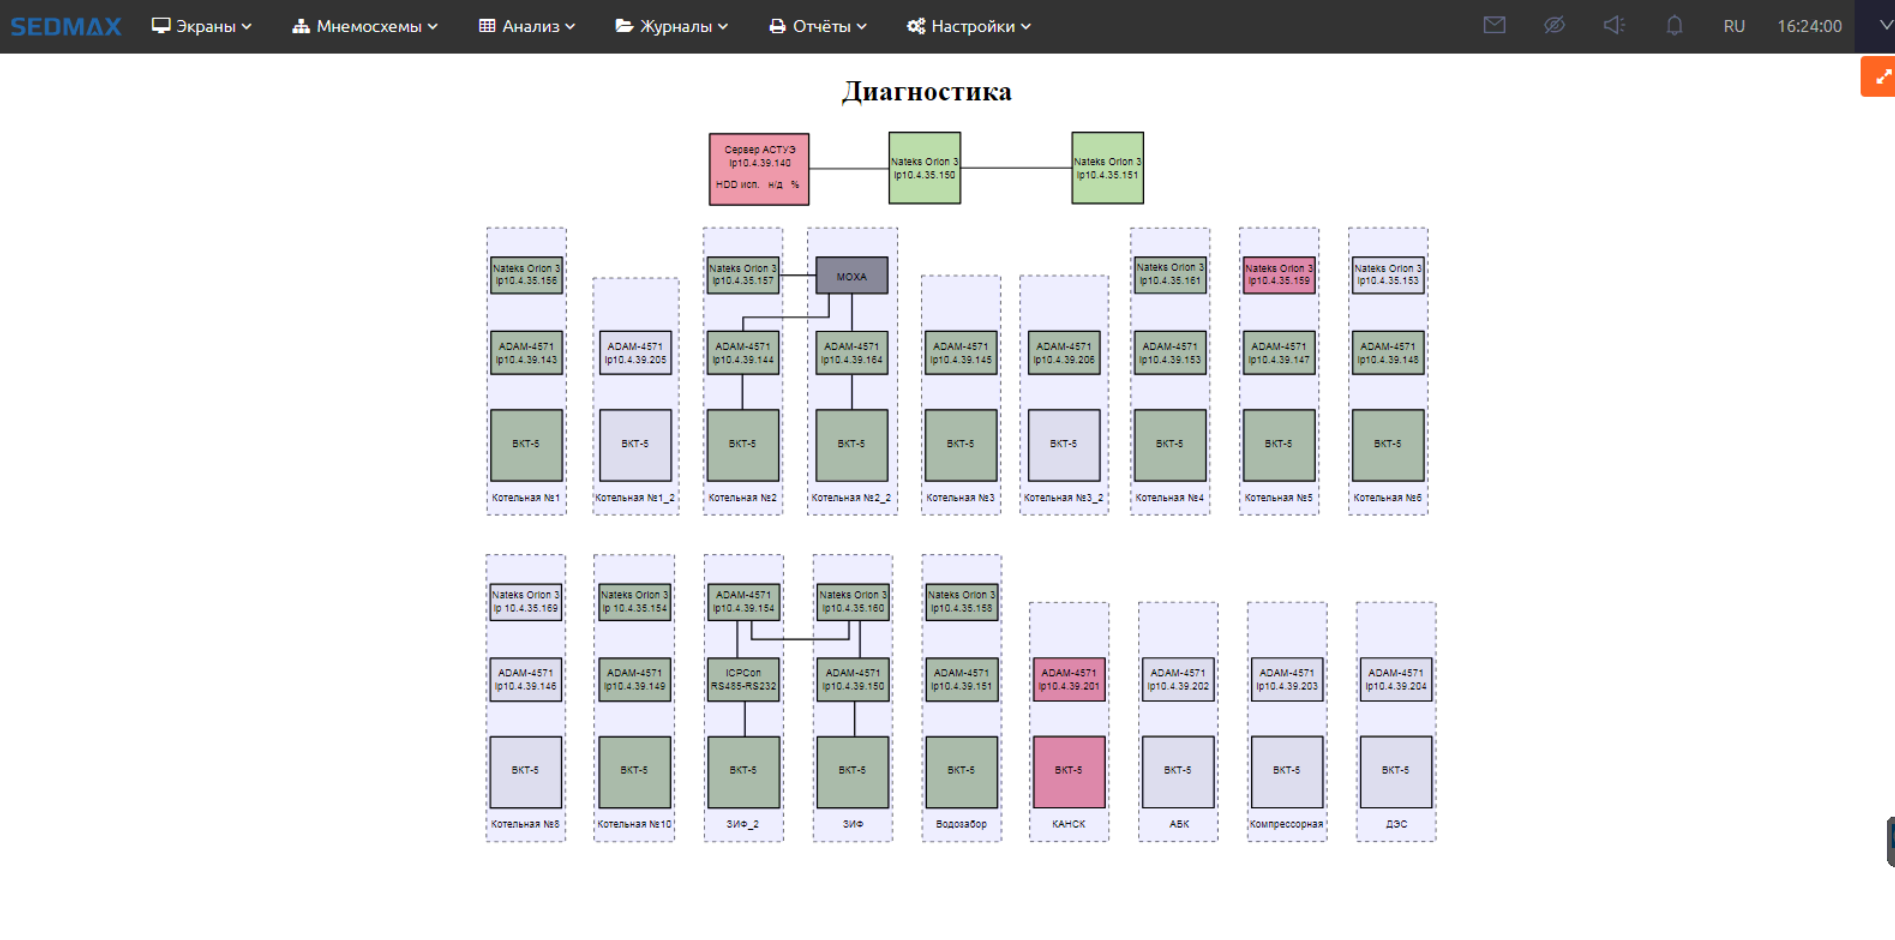Open the Настройки dropdown
Viewport: 1895px width, 940px height.
968,26
